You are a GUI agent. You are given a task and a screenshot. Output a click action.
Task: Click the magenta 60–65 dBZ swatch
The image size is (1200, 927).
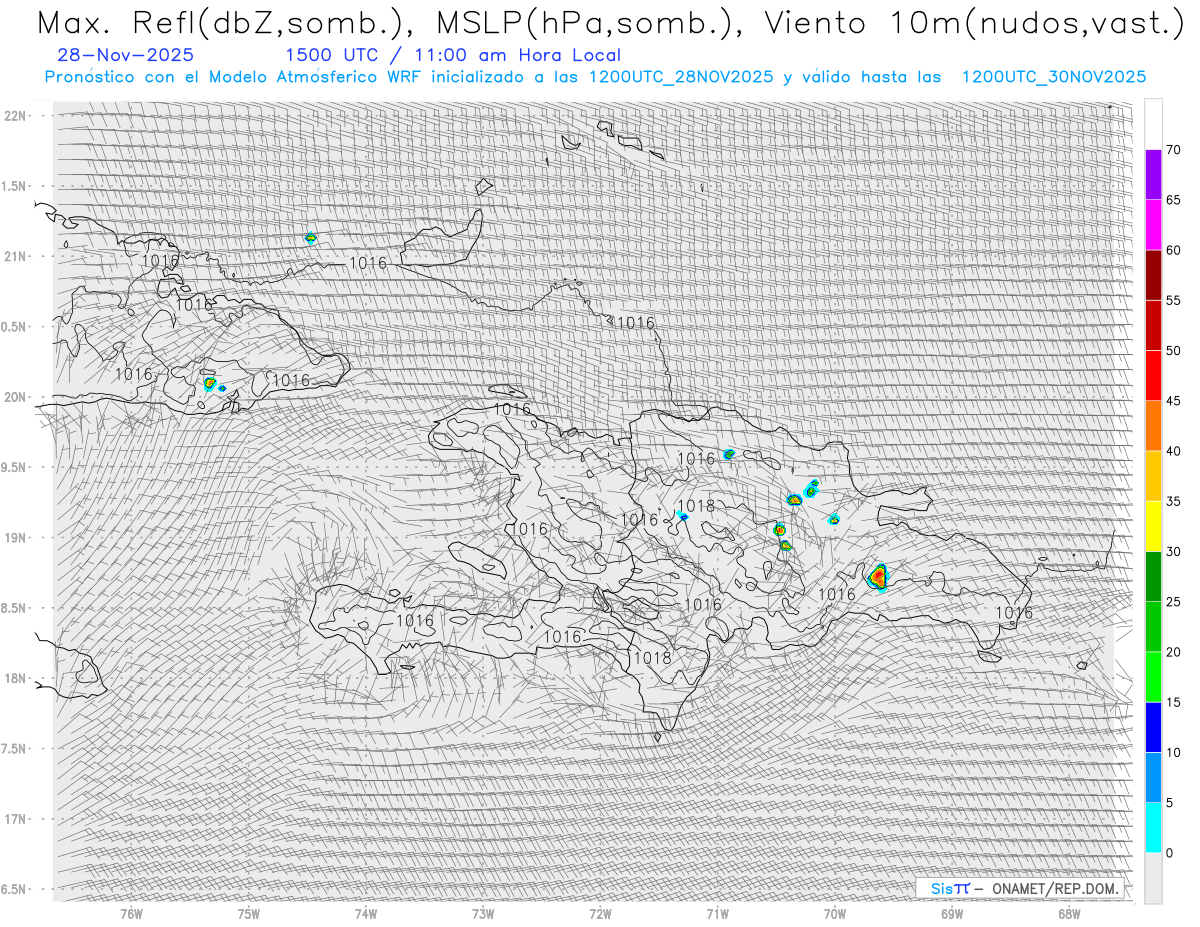pos(1153,224)
